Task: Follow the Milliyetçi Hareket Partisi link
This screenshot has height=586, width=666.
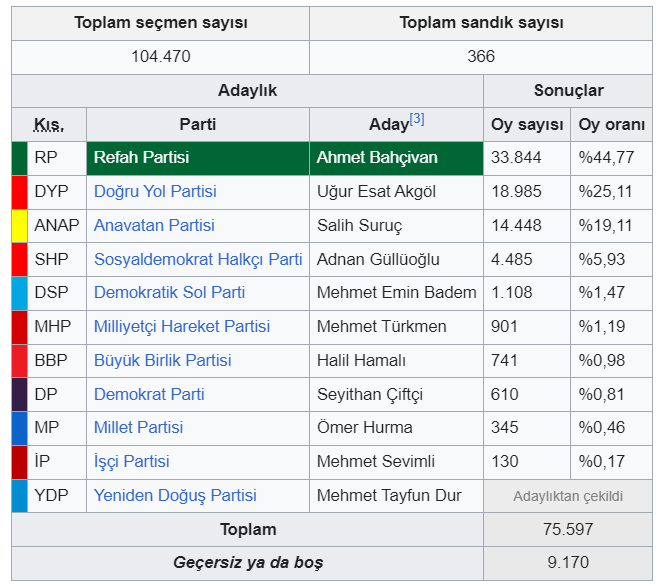Action: 182,327
